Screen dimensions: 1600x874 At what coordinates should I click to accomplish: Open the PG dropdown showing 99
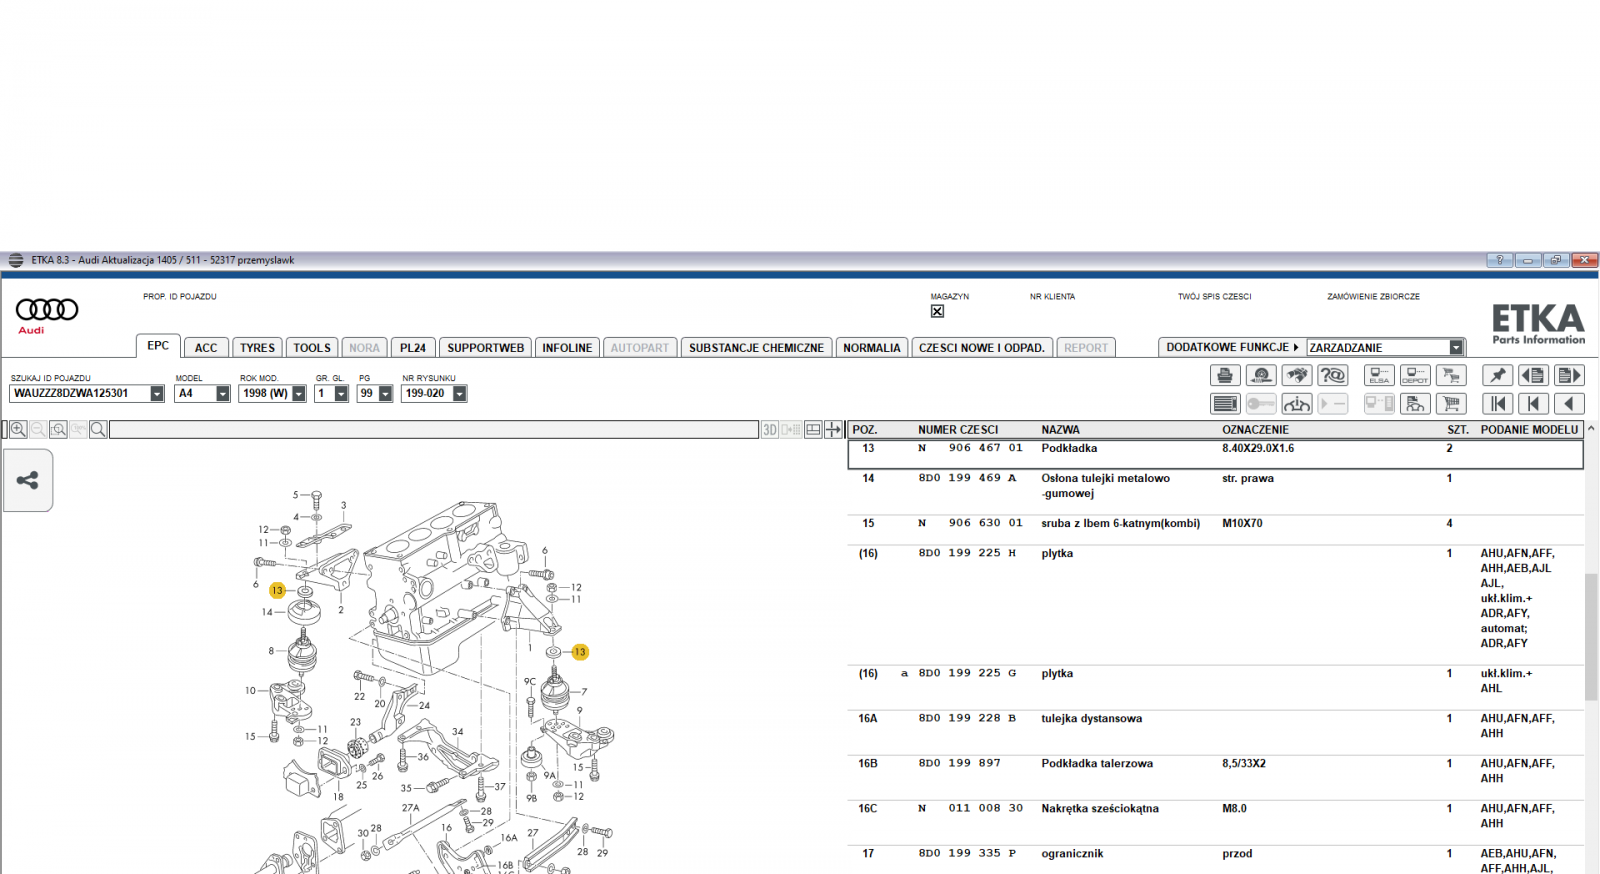[385, 394]
